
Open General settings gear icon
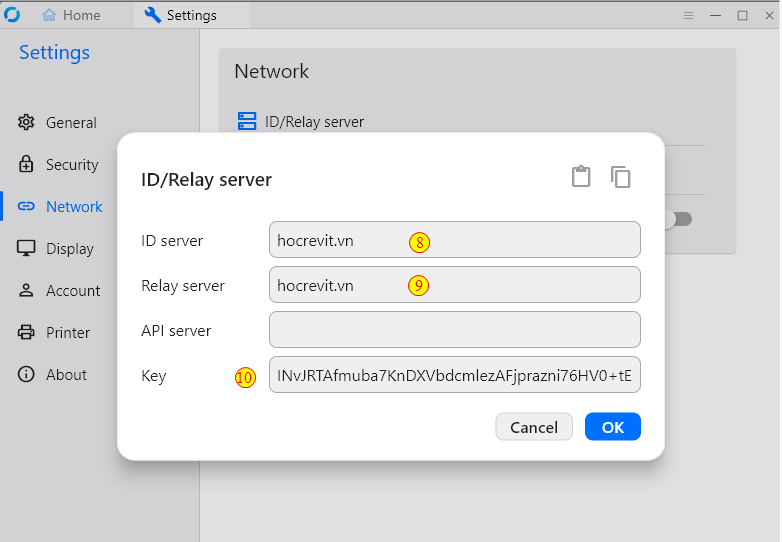(26, 122)
